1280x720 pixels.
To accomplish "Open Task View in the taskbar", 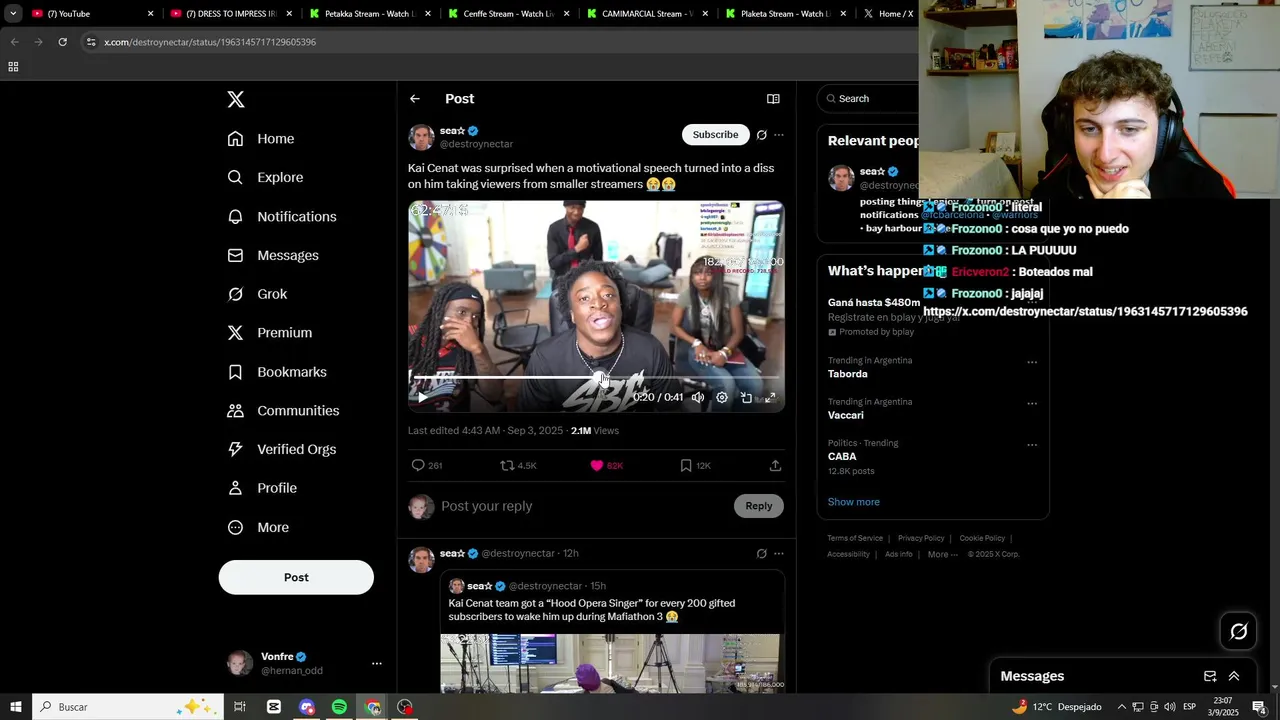I will click(240, 707).
